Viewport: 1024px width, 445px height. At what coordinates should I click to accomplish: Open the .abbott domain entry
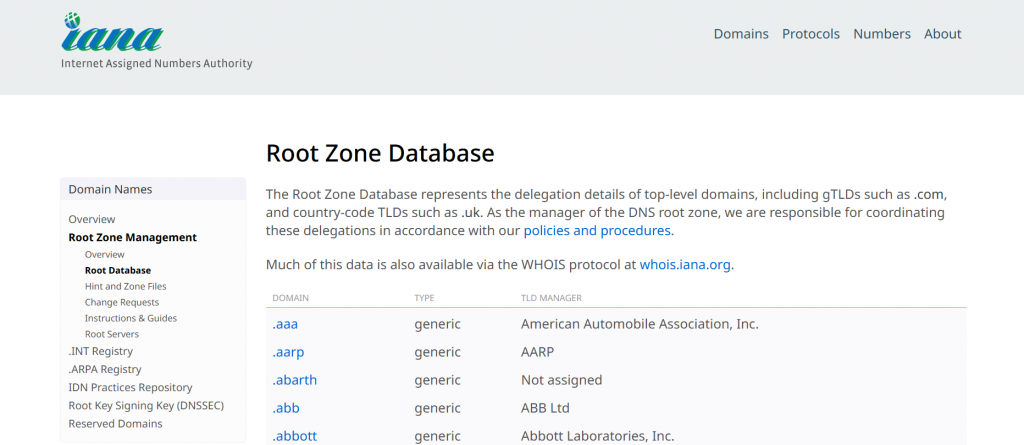(x=295, y=436)
